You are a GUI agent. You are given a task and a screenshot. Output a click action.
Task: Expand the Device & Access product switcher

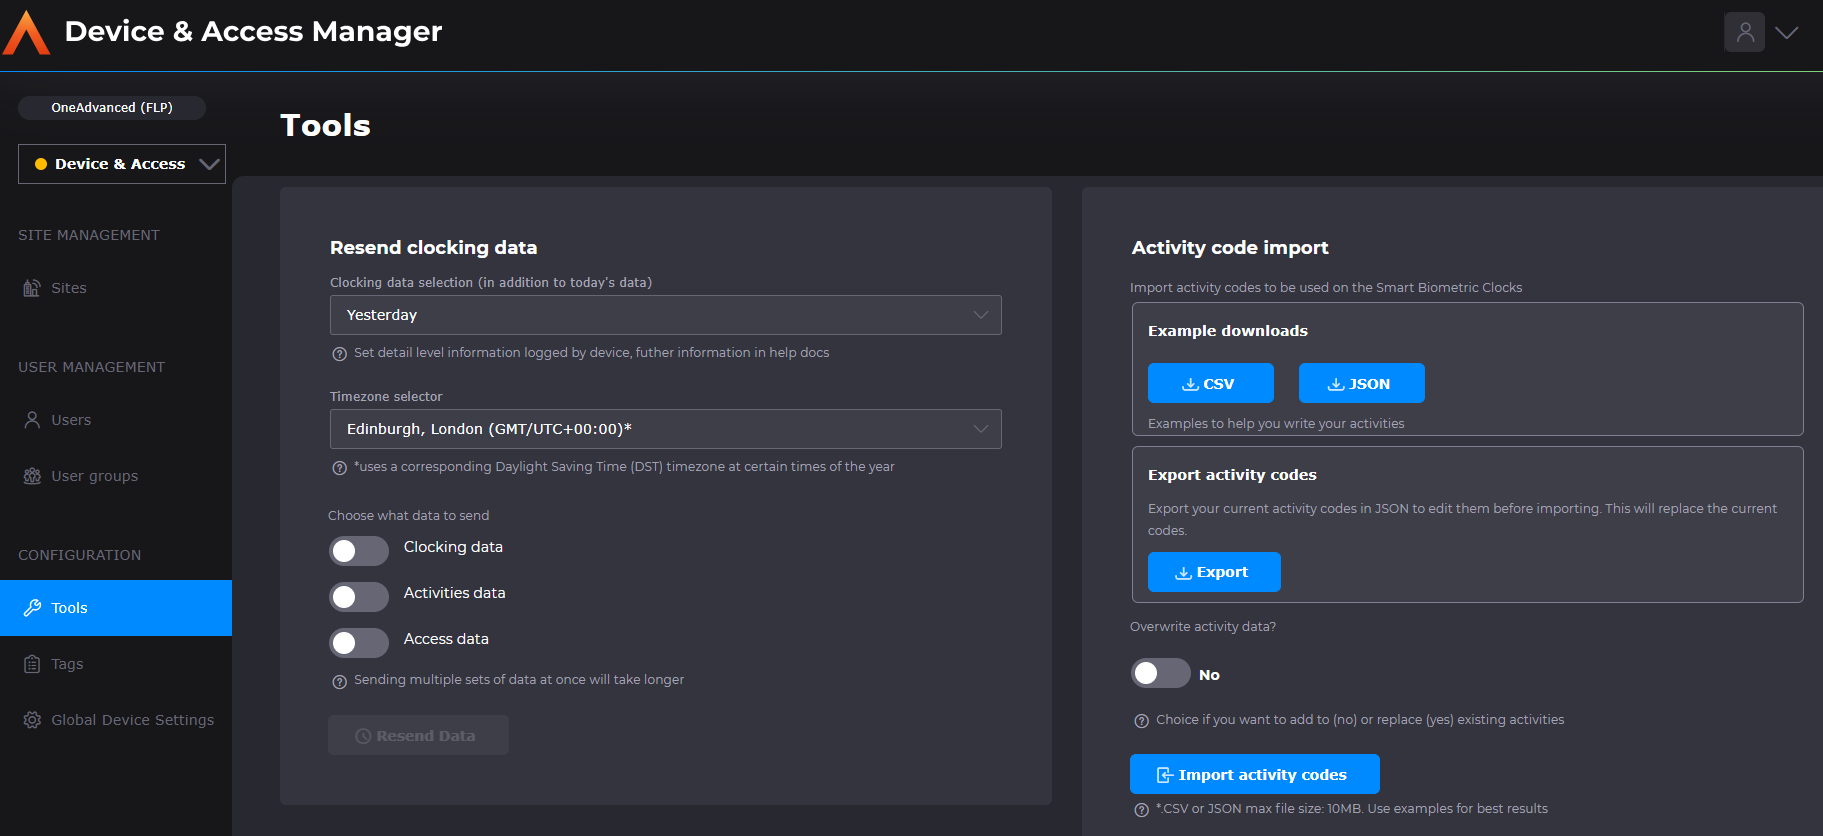click(122, 164)
